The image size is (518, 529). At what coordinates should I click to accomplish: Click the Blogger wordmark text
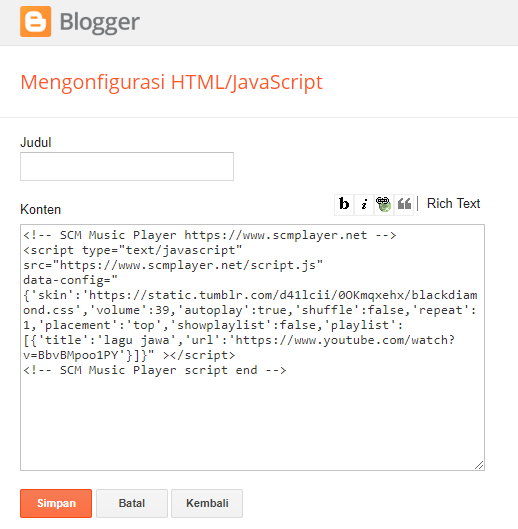click(100, 22)
